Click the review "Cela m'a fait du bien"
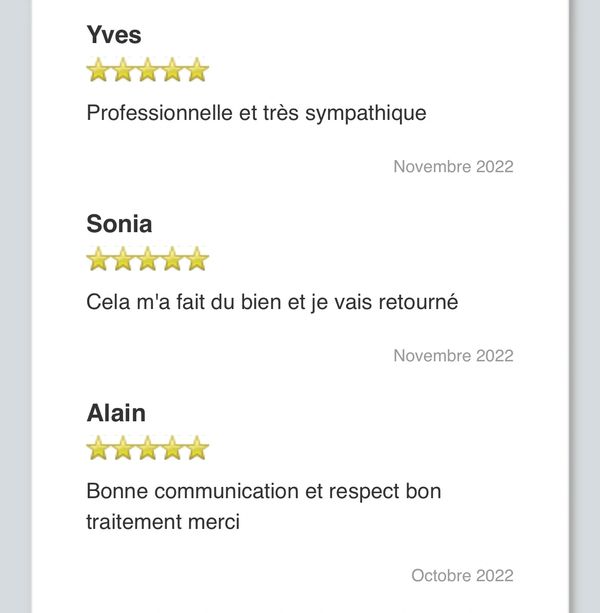Viewport: 600px width, 613px height. [x=272, y=302]
